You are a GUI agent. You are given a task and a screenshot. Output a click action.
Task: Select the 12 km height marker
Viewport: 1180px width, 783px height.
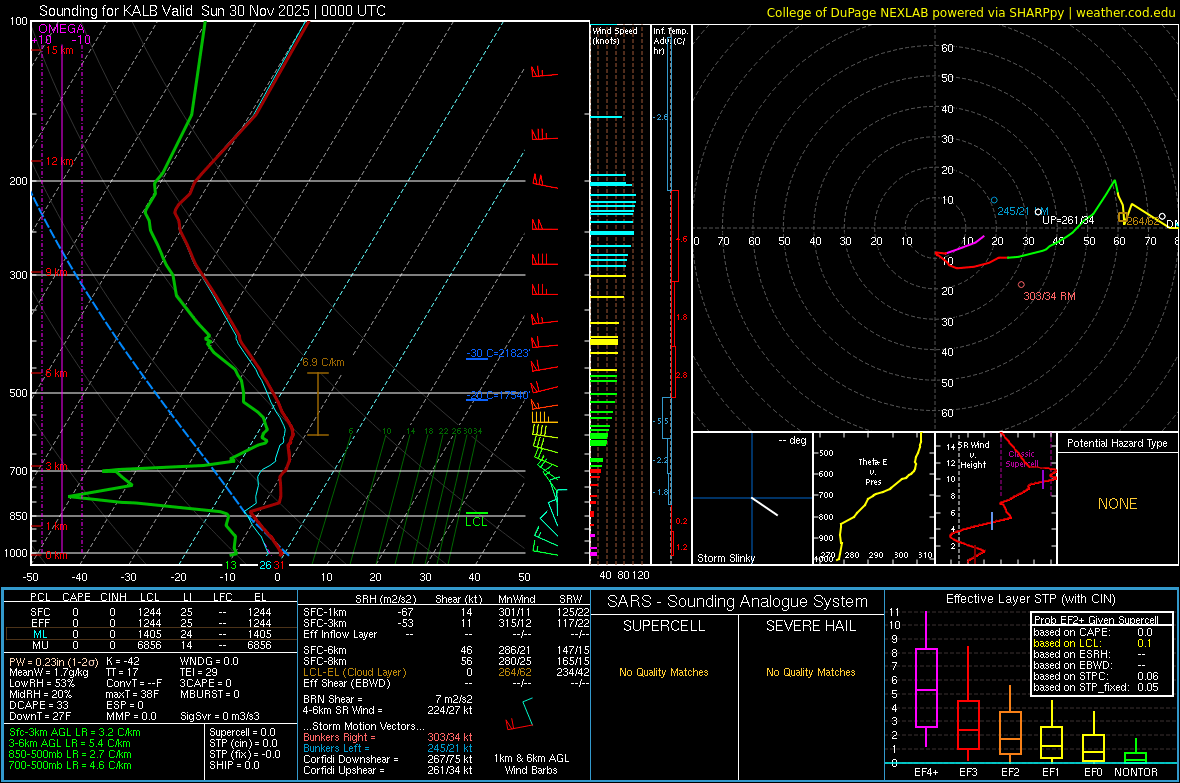[59, 161]
